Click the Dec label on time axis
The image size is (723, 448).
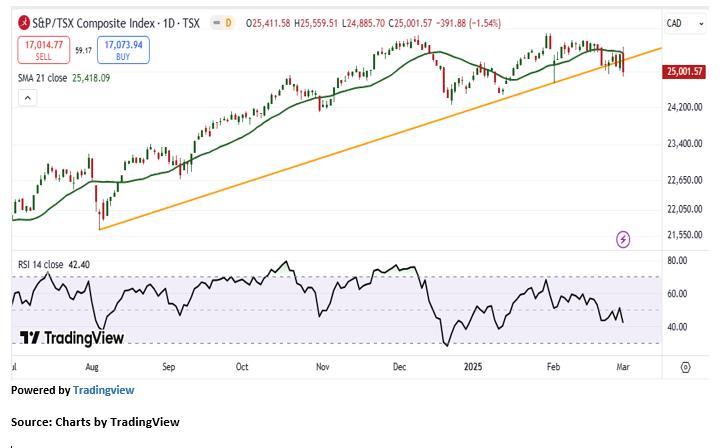pos(400,367)
